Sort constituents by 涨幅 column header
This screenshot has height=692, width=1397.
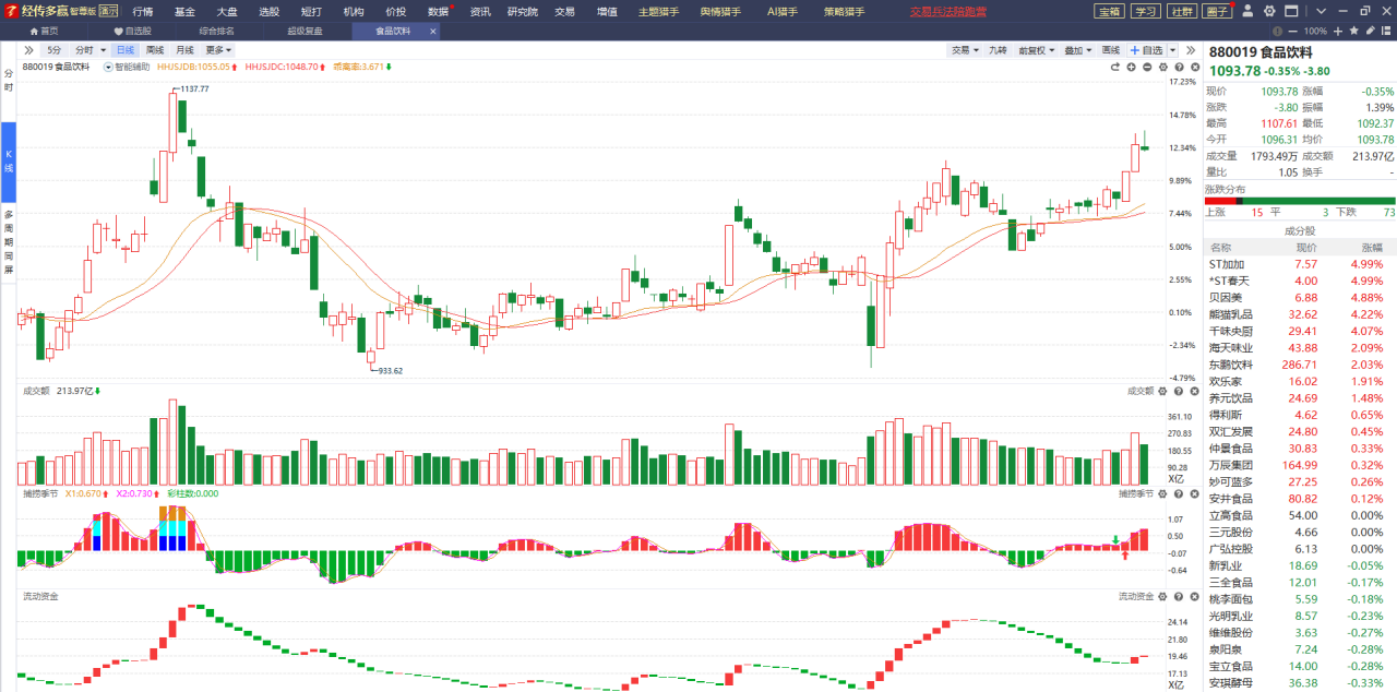(1370, 247)
